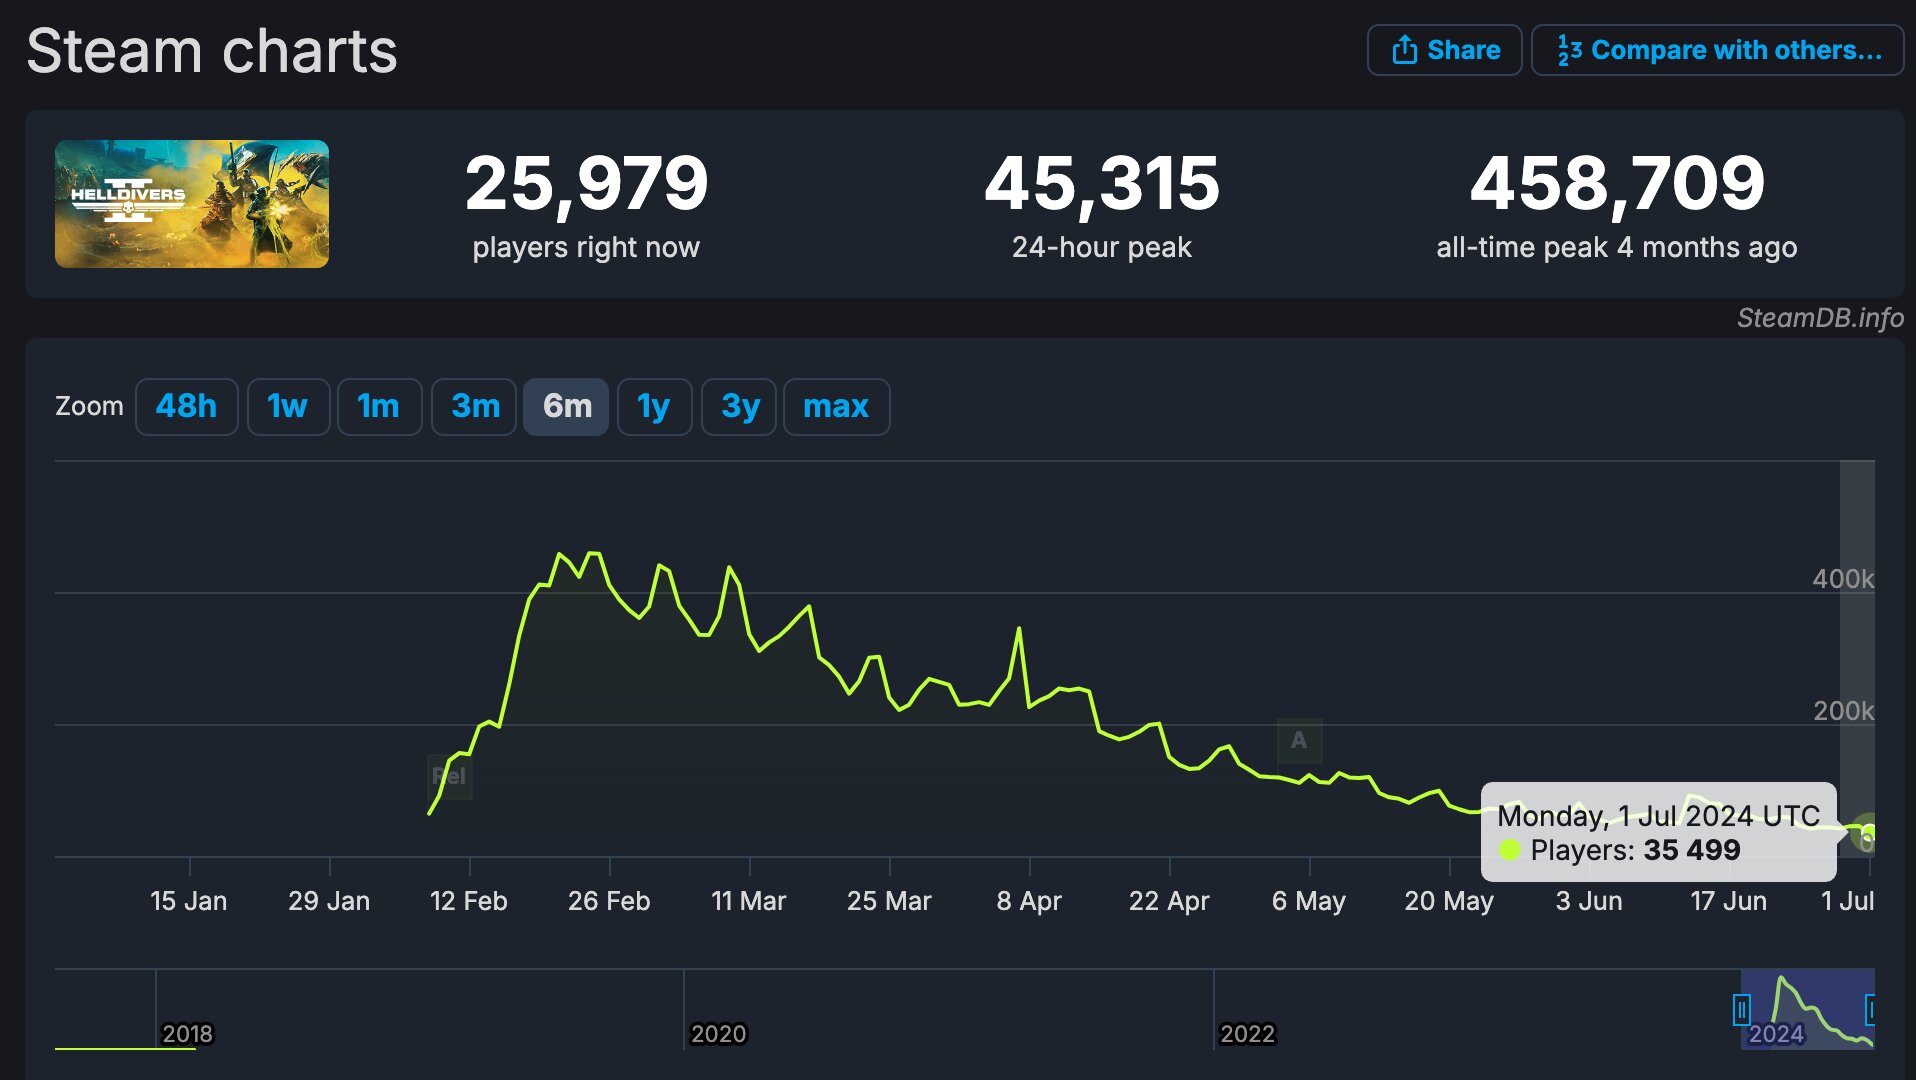Click the green data point at 1 Jul
1916x1080 pixels.
[x=1867, y=832]
